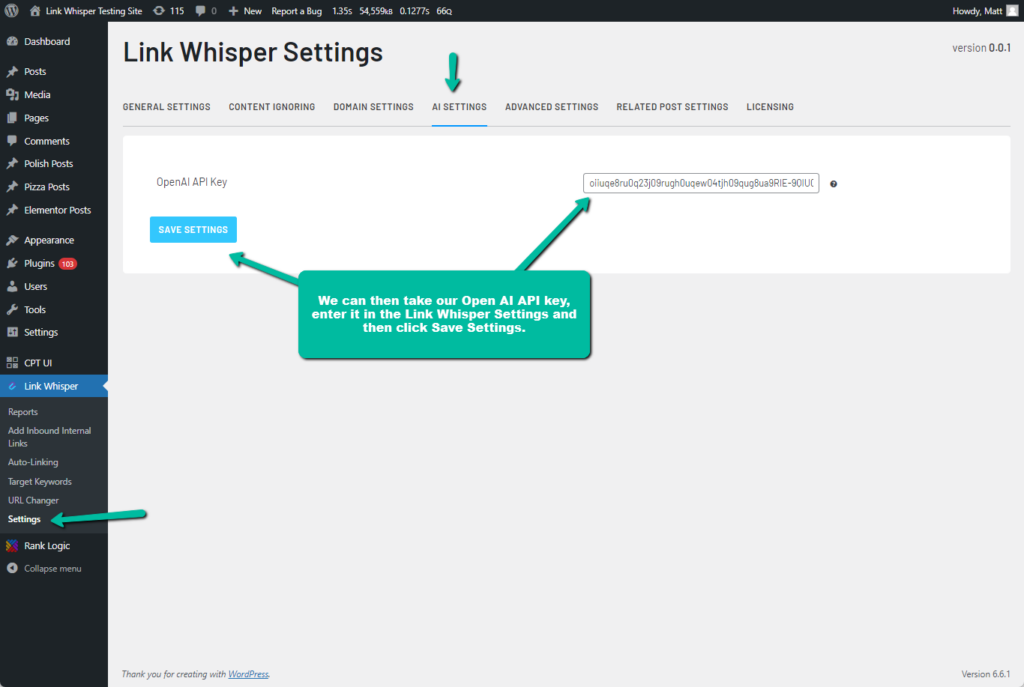
Task: Open Link Whisper Testing Site link
Action: 93,10
